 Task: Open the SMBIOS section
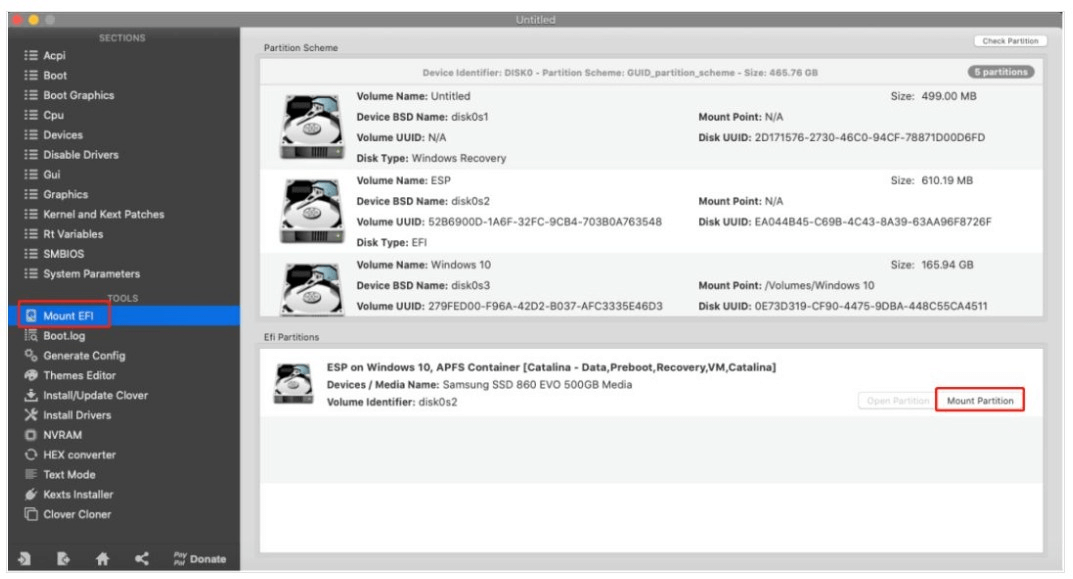coord(63,254)
